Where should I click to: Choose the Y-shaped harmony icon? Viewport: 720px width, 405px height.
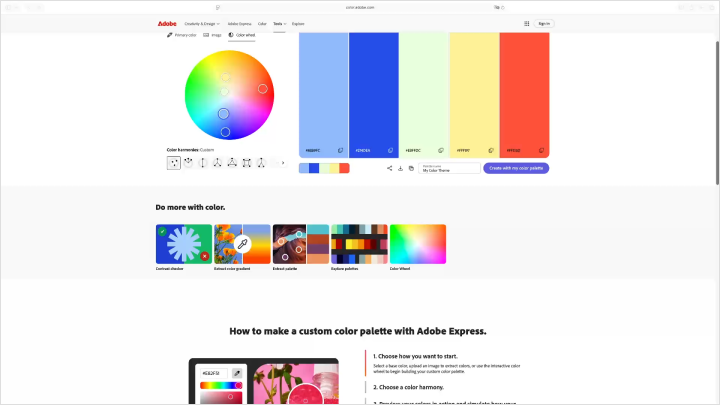[x=261, y=163]
